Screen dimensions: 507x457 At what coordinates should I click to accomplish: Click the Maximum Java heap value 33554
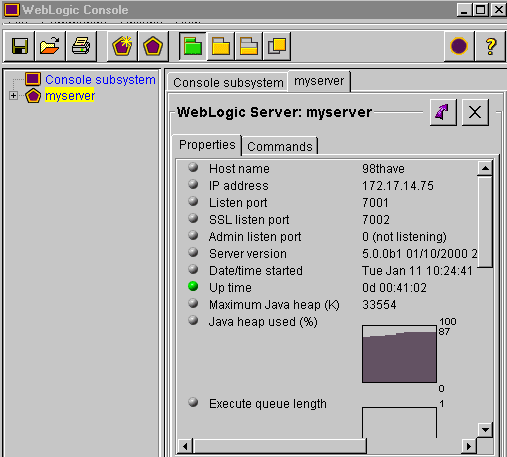379,305
